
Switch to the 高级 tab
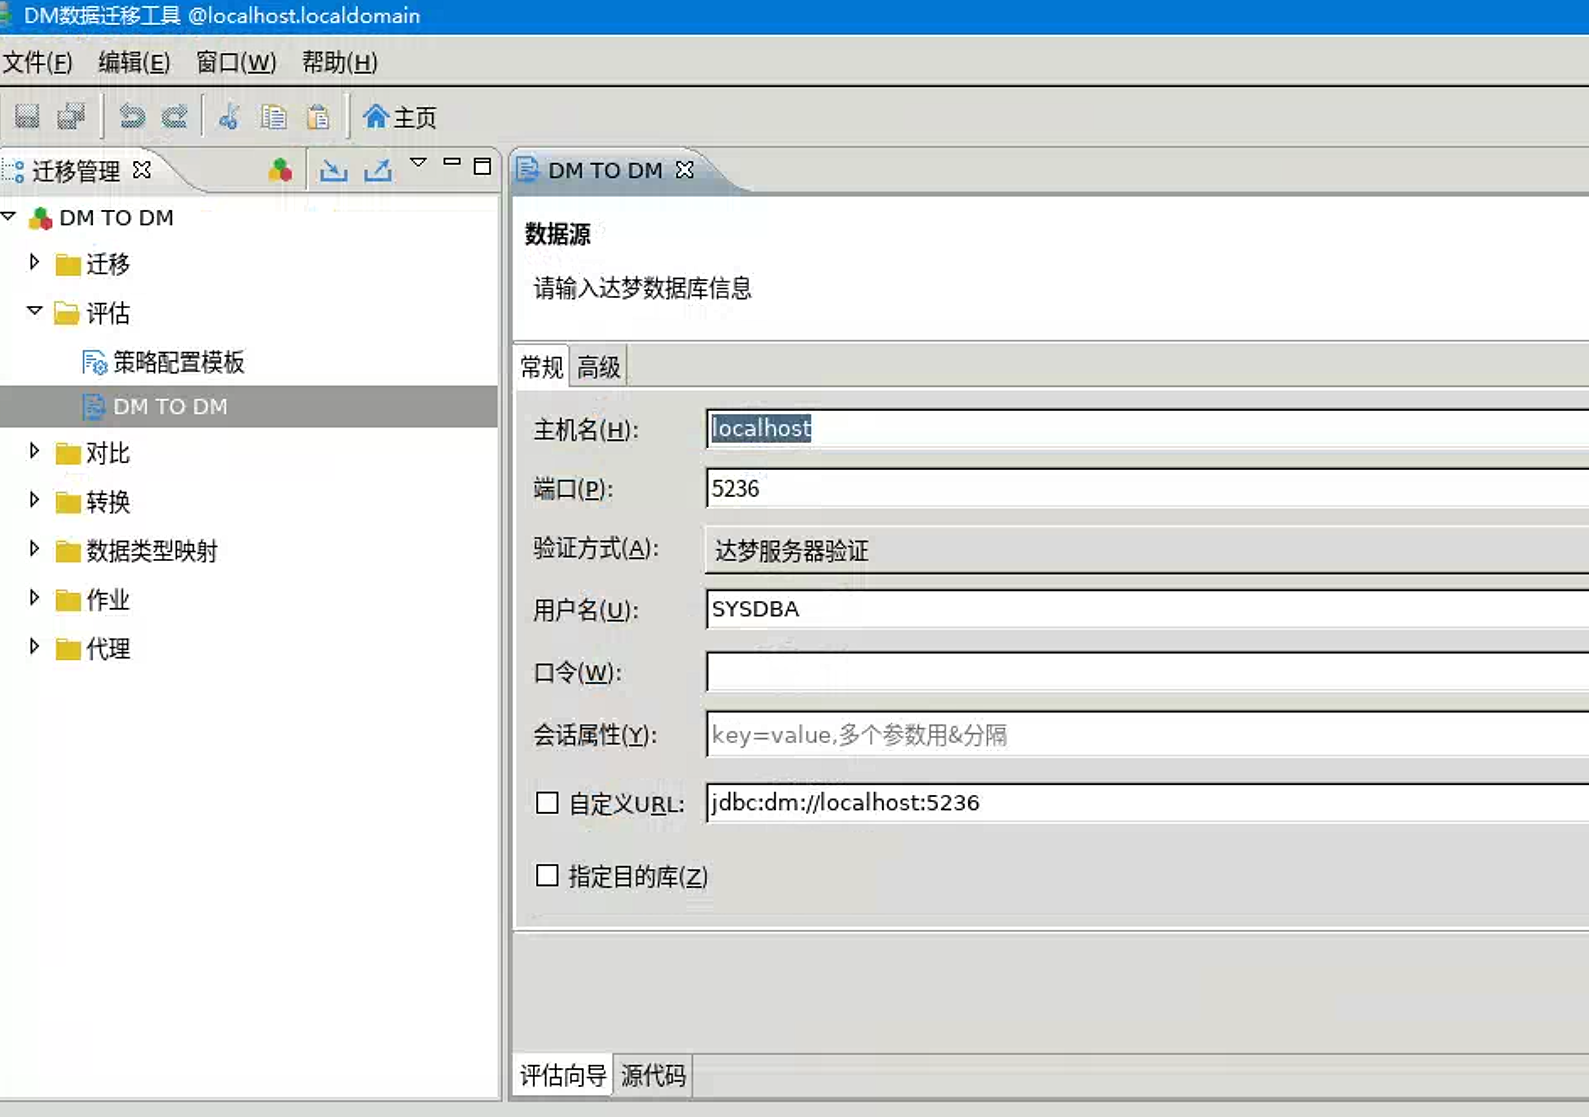(599, 367)
